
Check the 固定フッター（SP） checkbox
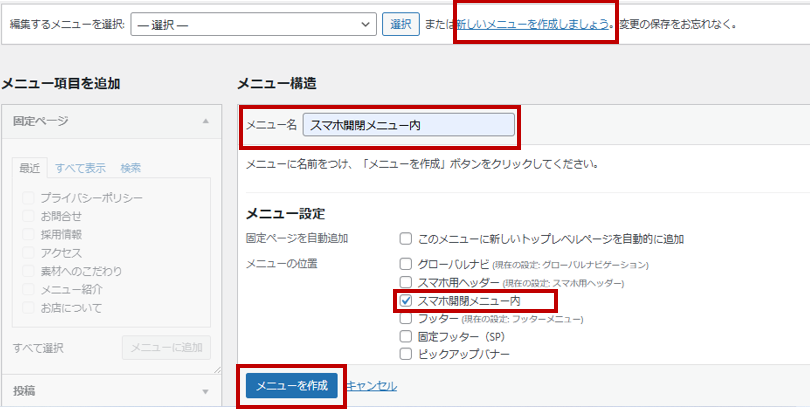click(x=406, y=336)
